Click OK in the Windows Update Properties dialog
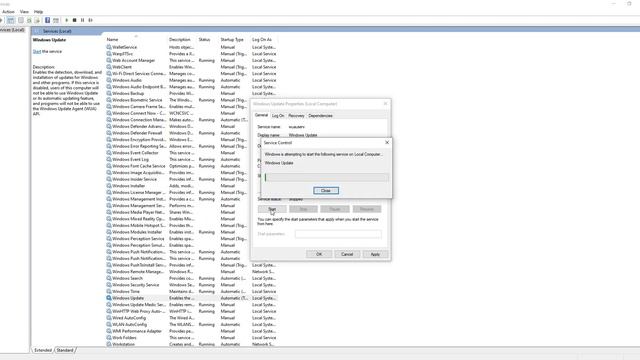The width and height of the screenshot is (640, 360). [x=319, y=254]
